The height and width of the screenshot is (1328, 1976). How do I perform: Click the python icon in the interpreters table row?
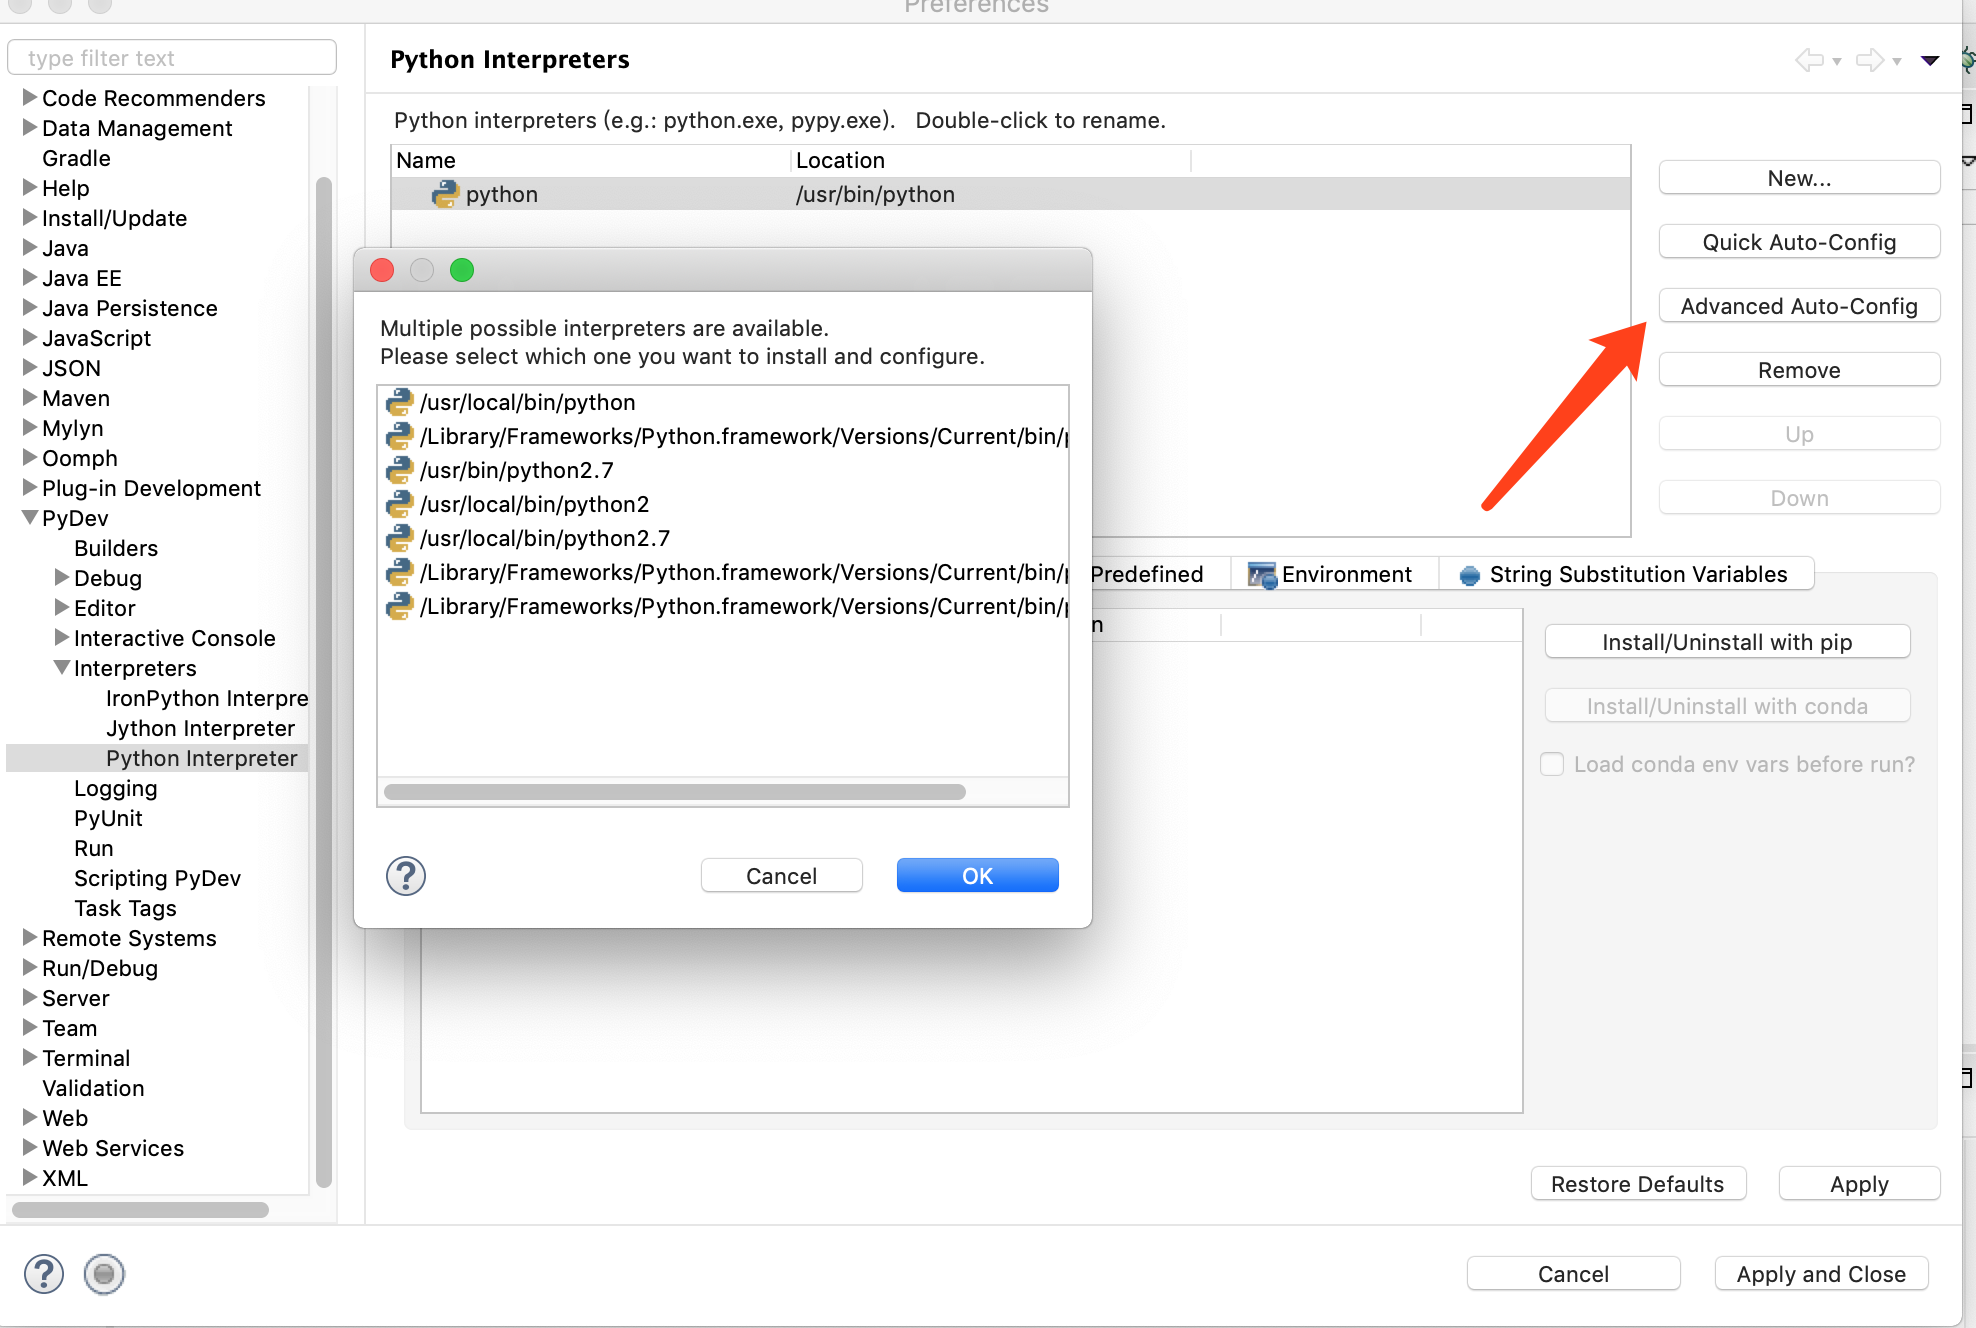[x=445, y=194]
